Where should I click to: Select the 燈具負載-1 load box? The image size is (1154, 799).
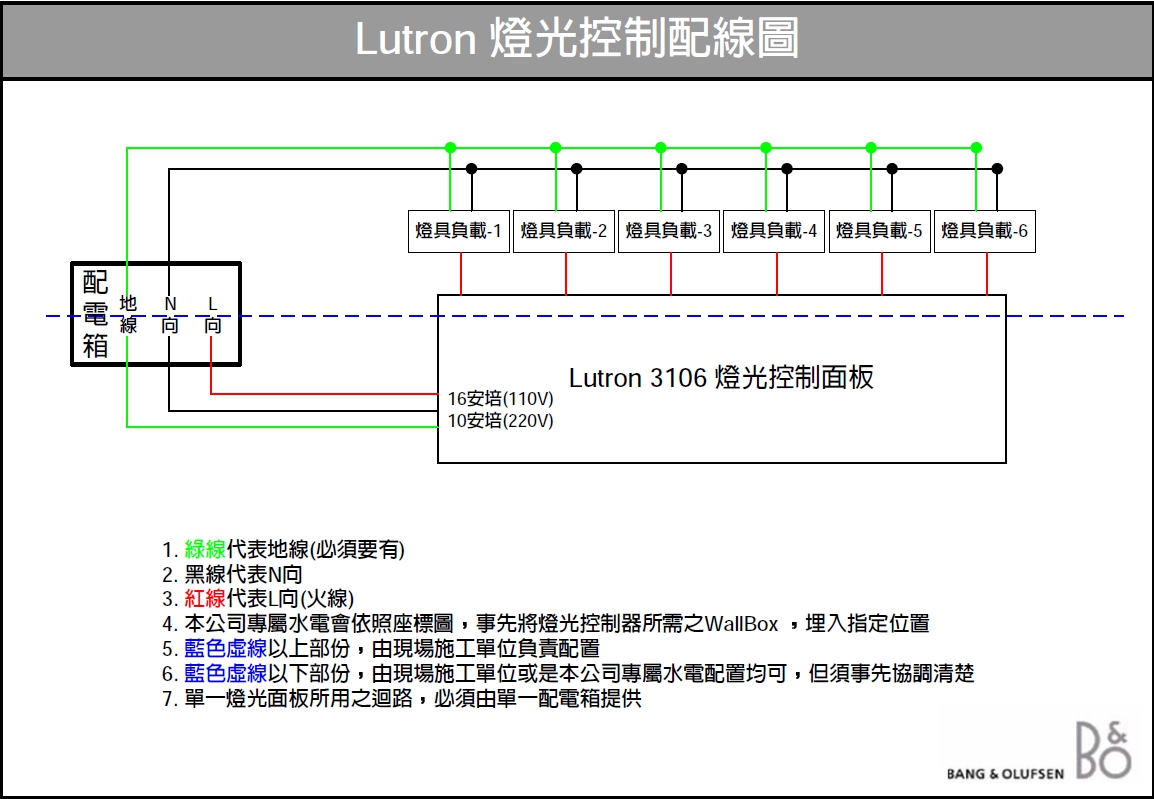[x=459, y=231]
